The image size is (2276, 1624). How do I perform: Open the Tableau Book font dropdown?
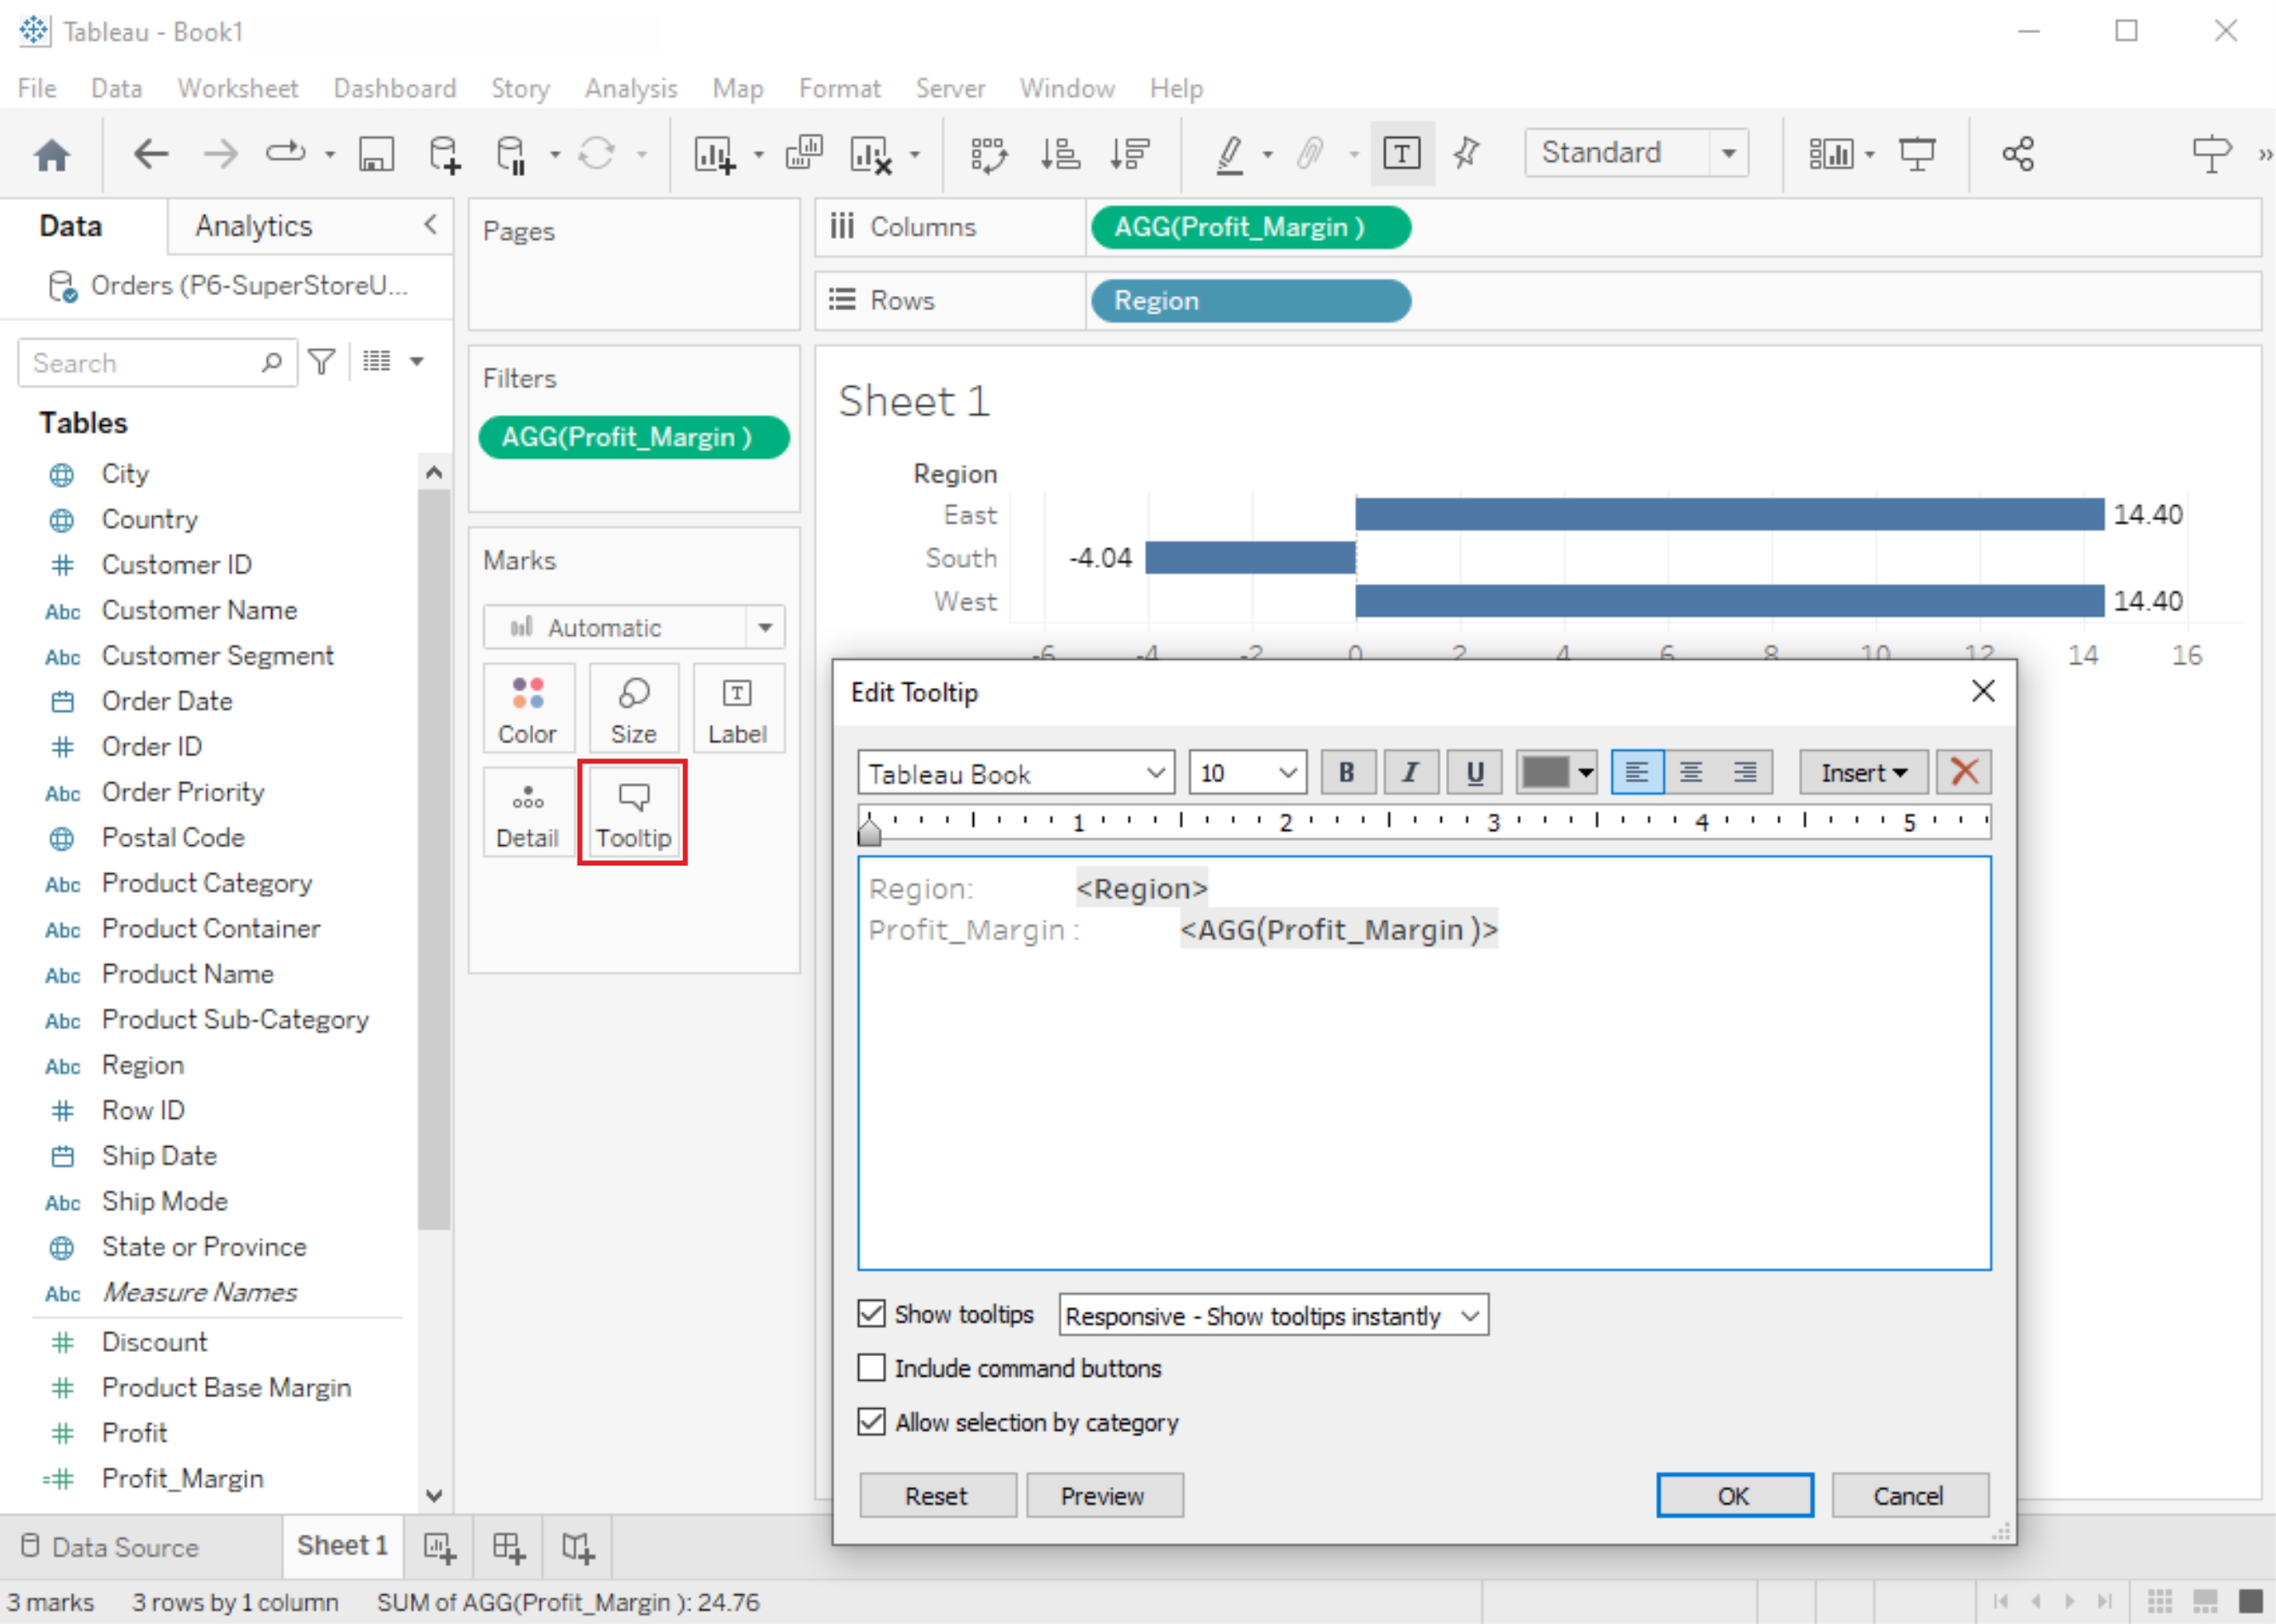coord(1016,773)
